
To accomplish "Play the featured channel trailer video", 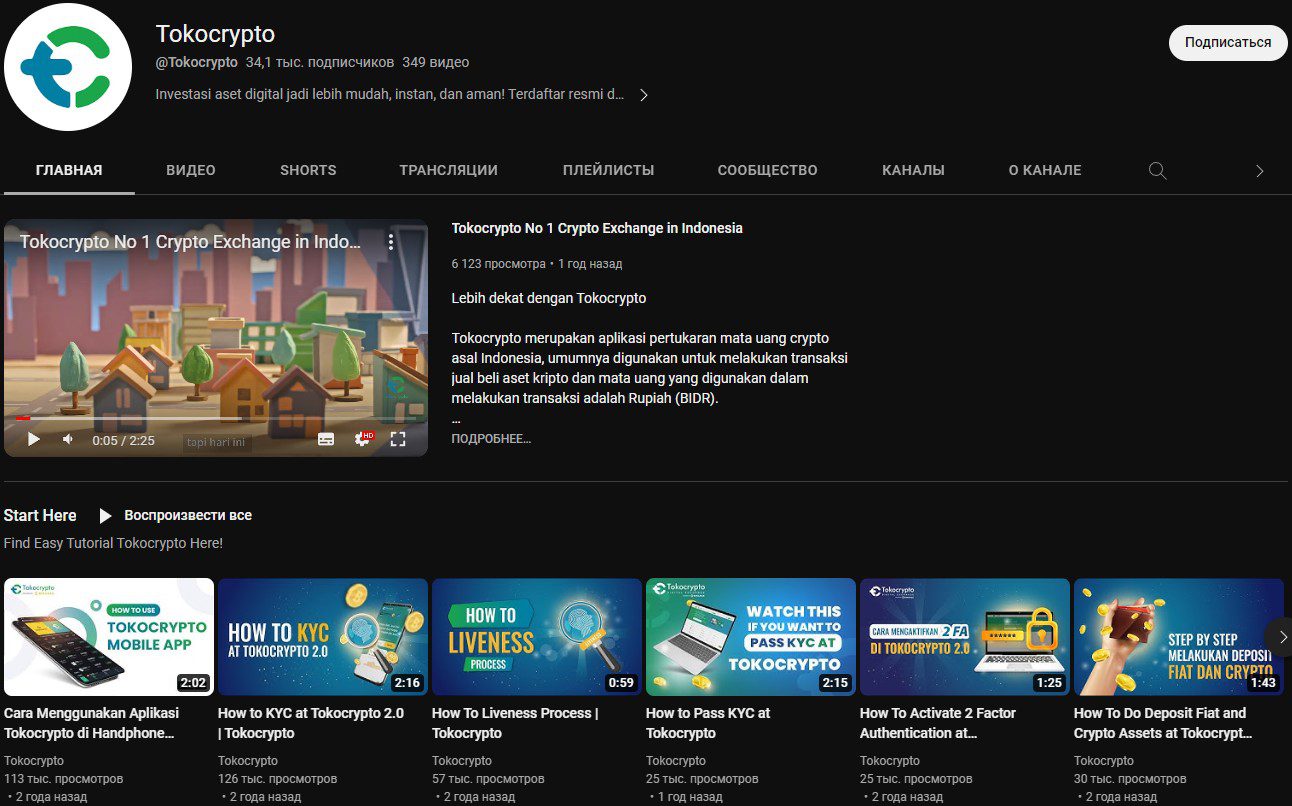I will (34, 439).
